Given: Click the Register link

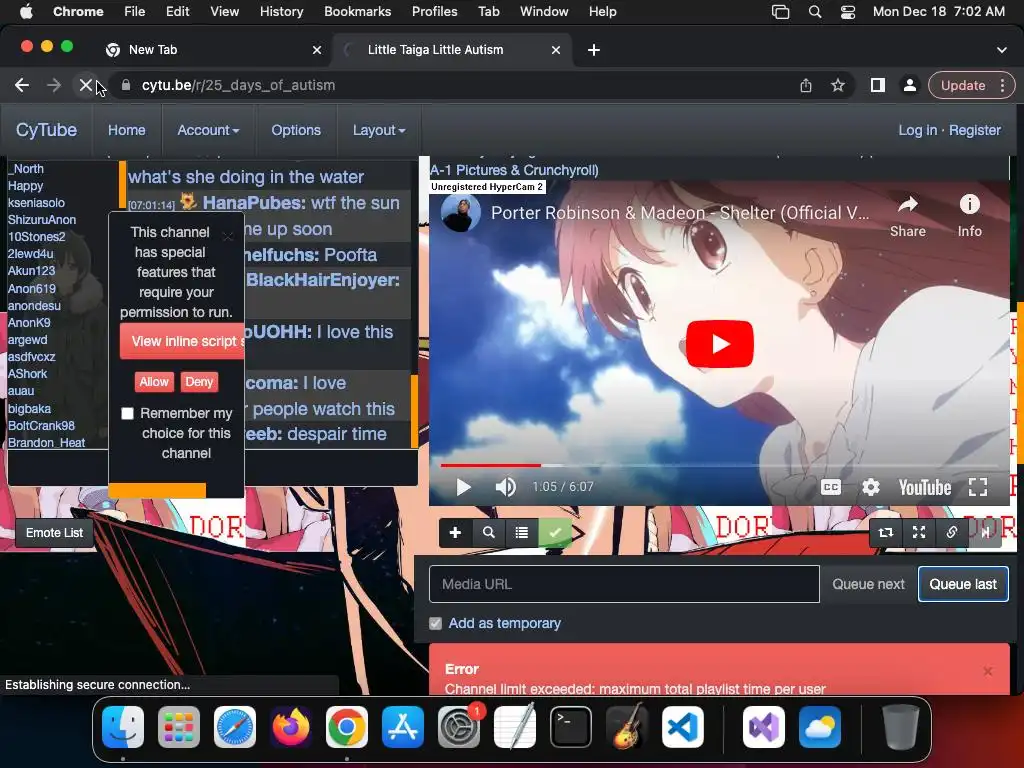Looking at the screenshot, I should [974, 130].
